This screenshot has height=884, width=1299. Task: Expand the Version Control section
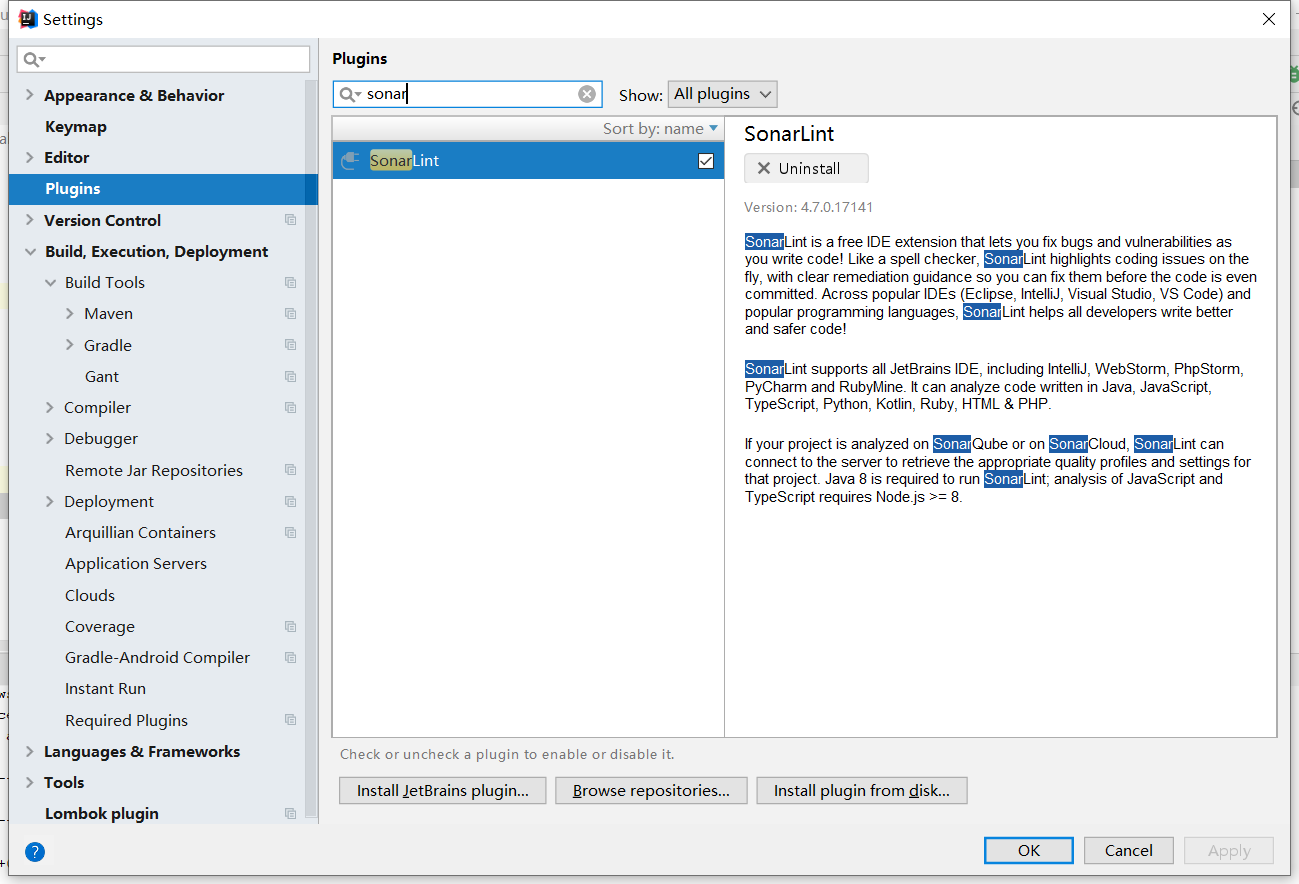pos(30,220)
